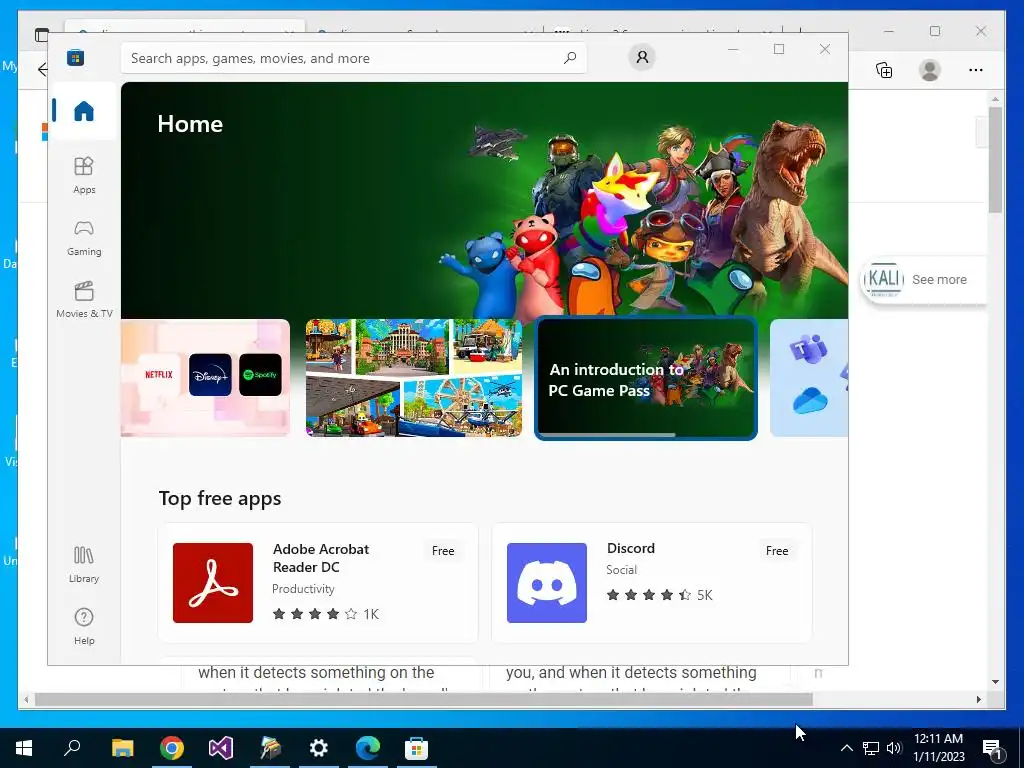
Task: Open network status tray icon
Action: coord(871,748)
